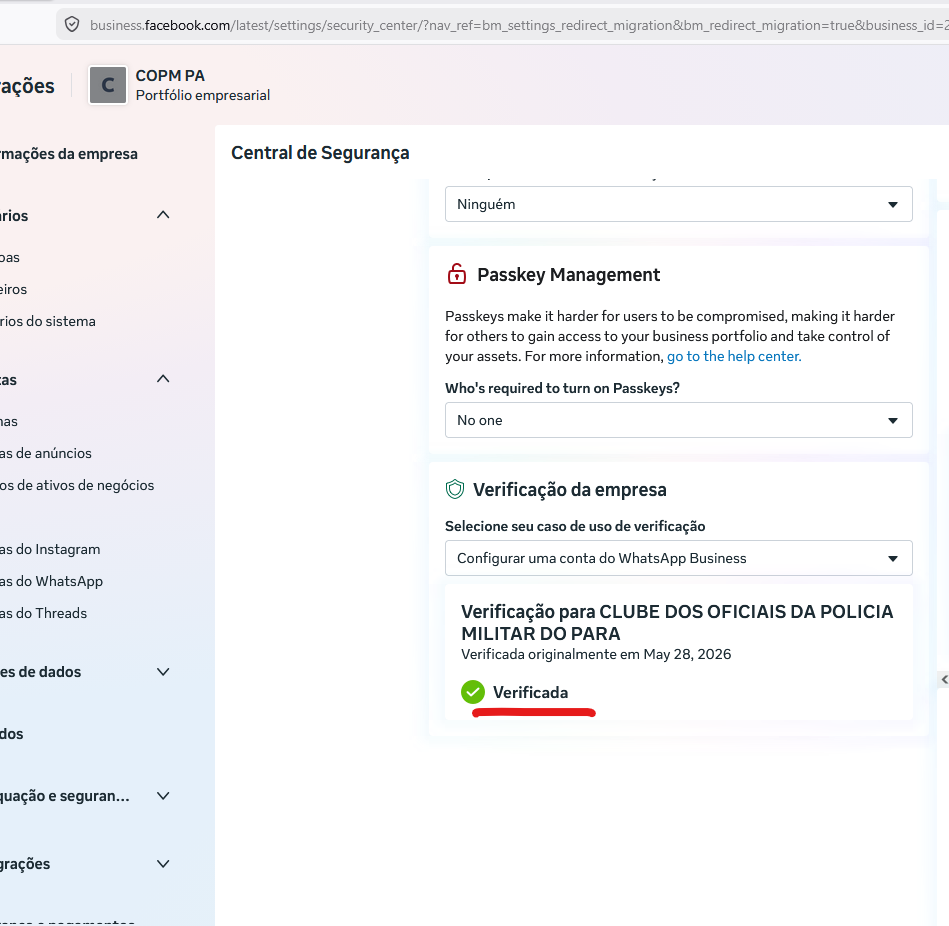Open 'os de ativos de negócios' in the sidebar
This screenshot has width=949, height=926.
(77, 485)
